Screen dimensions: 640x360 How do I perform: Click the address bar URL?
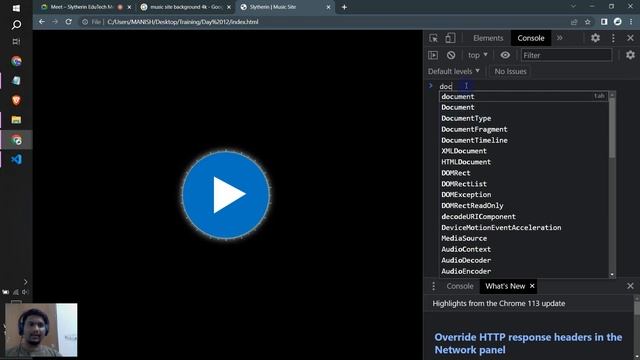coord(182,22)
